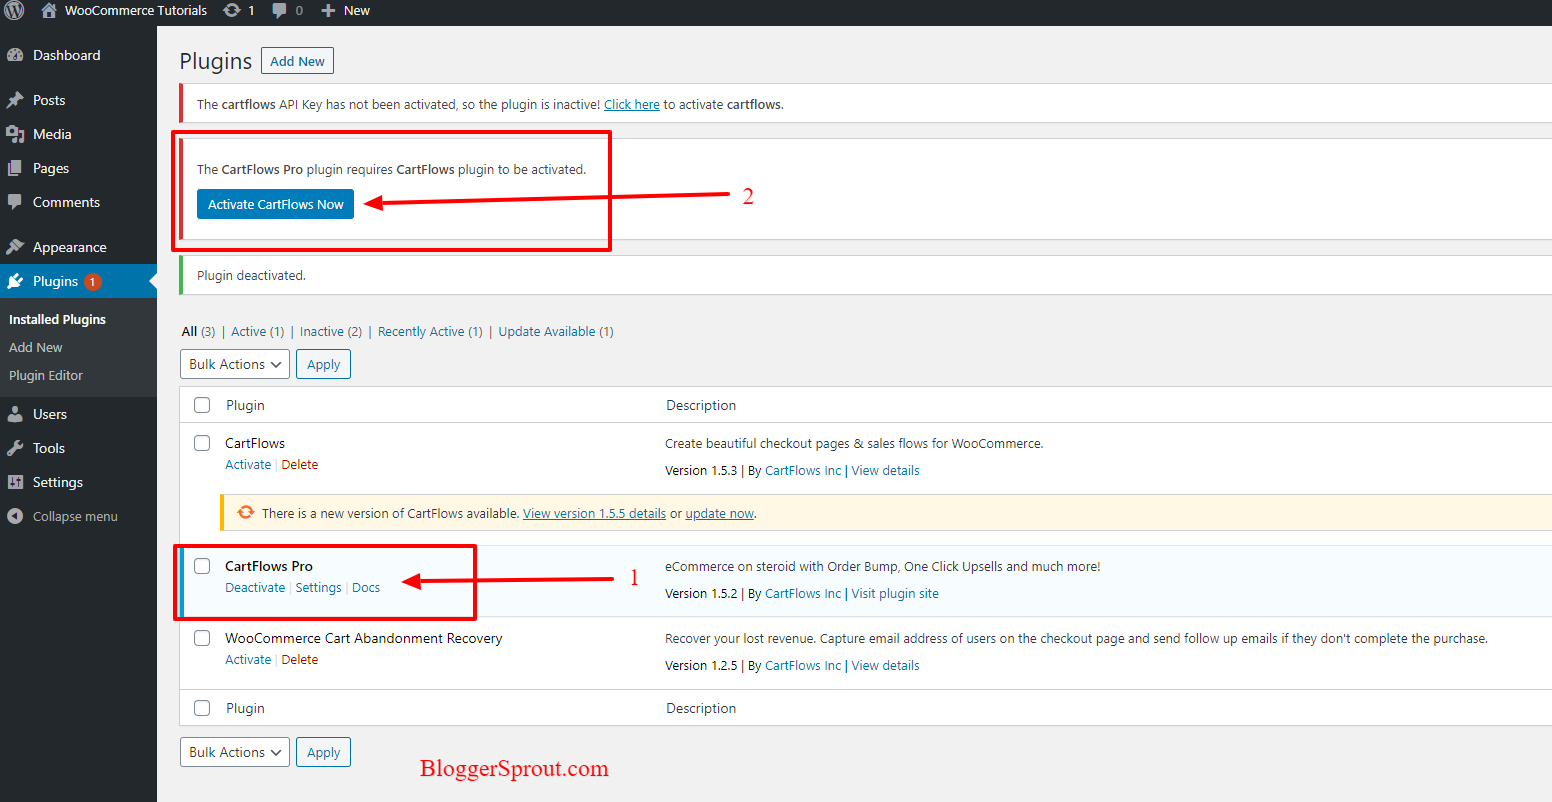The image size is (1552, 802).
Task: Click CartFlows Inc author link in CartFlows Pro row
Action: coord(803,593)
